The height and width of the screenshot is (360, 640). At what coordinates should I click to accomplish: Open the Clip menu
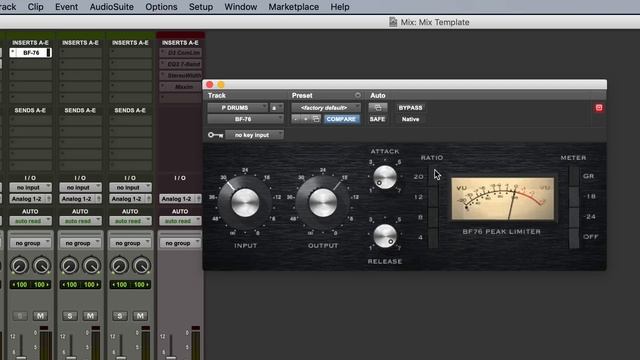click(x=36, y=7)
